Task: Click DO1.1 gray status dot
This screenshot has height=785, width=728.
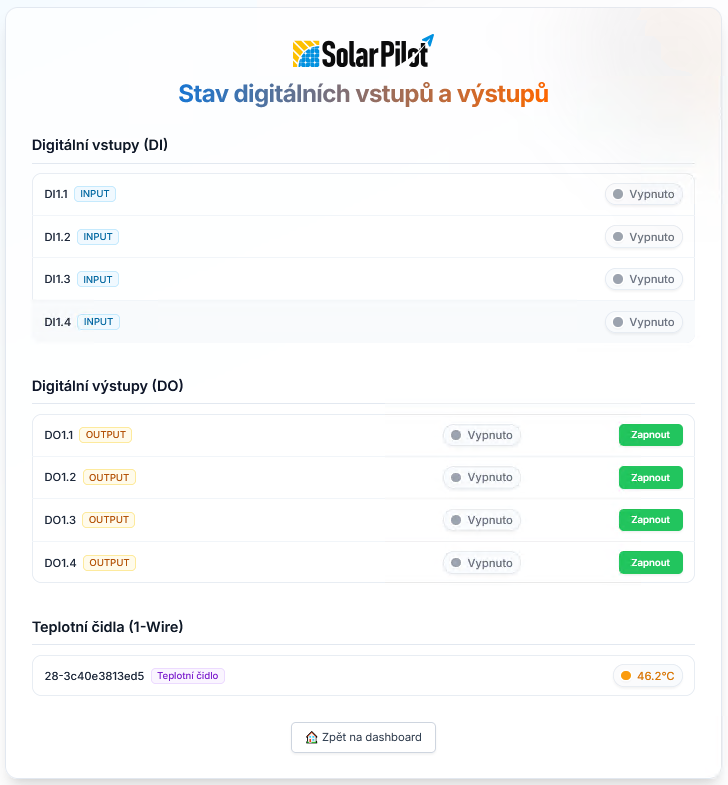Action: [456, 435]
